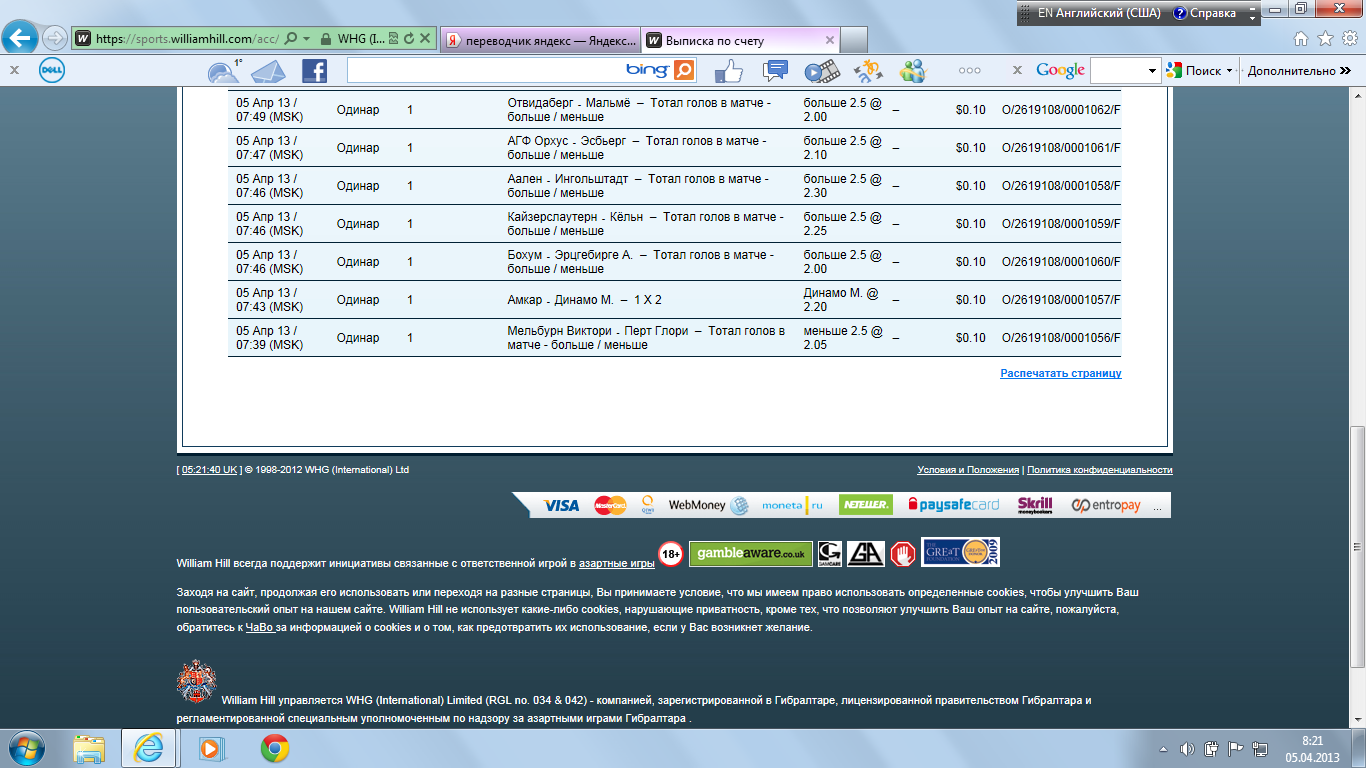Expand the Google toolbar search dropdown
This screenshot has width=1366, height=768.
pos(1152,71)
